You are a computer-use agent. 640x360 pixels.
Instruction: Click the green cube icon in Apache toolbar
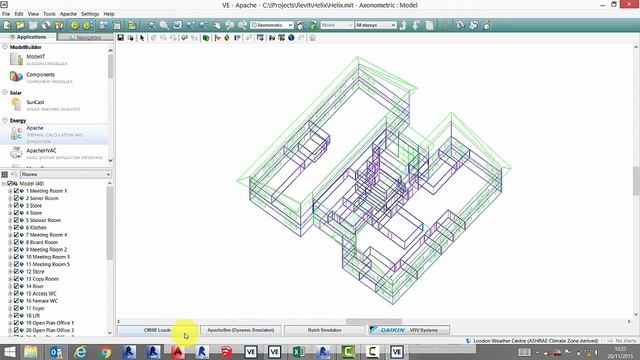point(206,38)
